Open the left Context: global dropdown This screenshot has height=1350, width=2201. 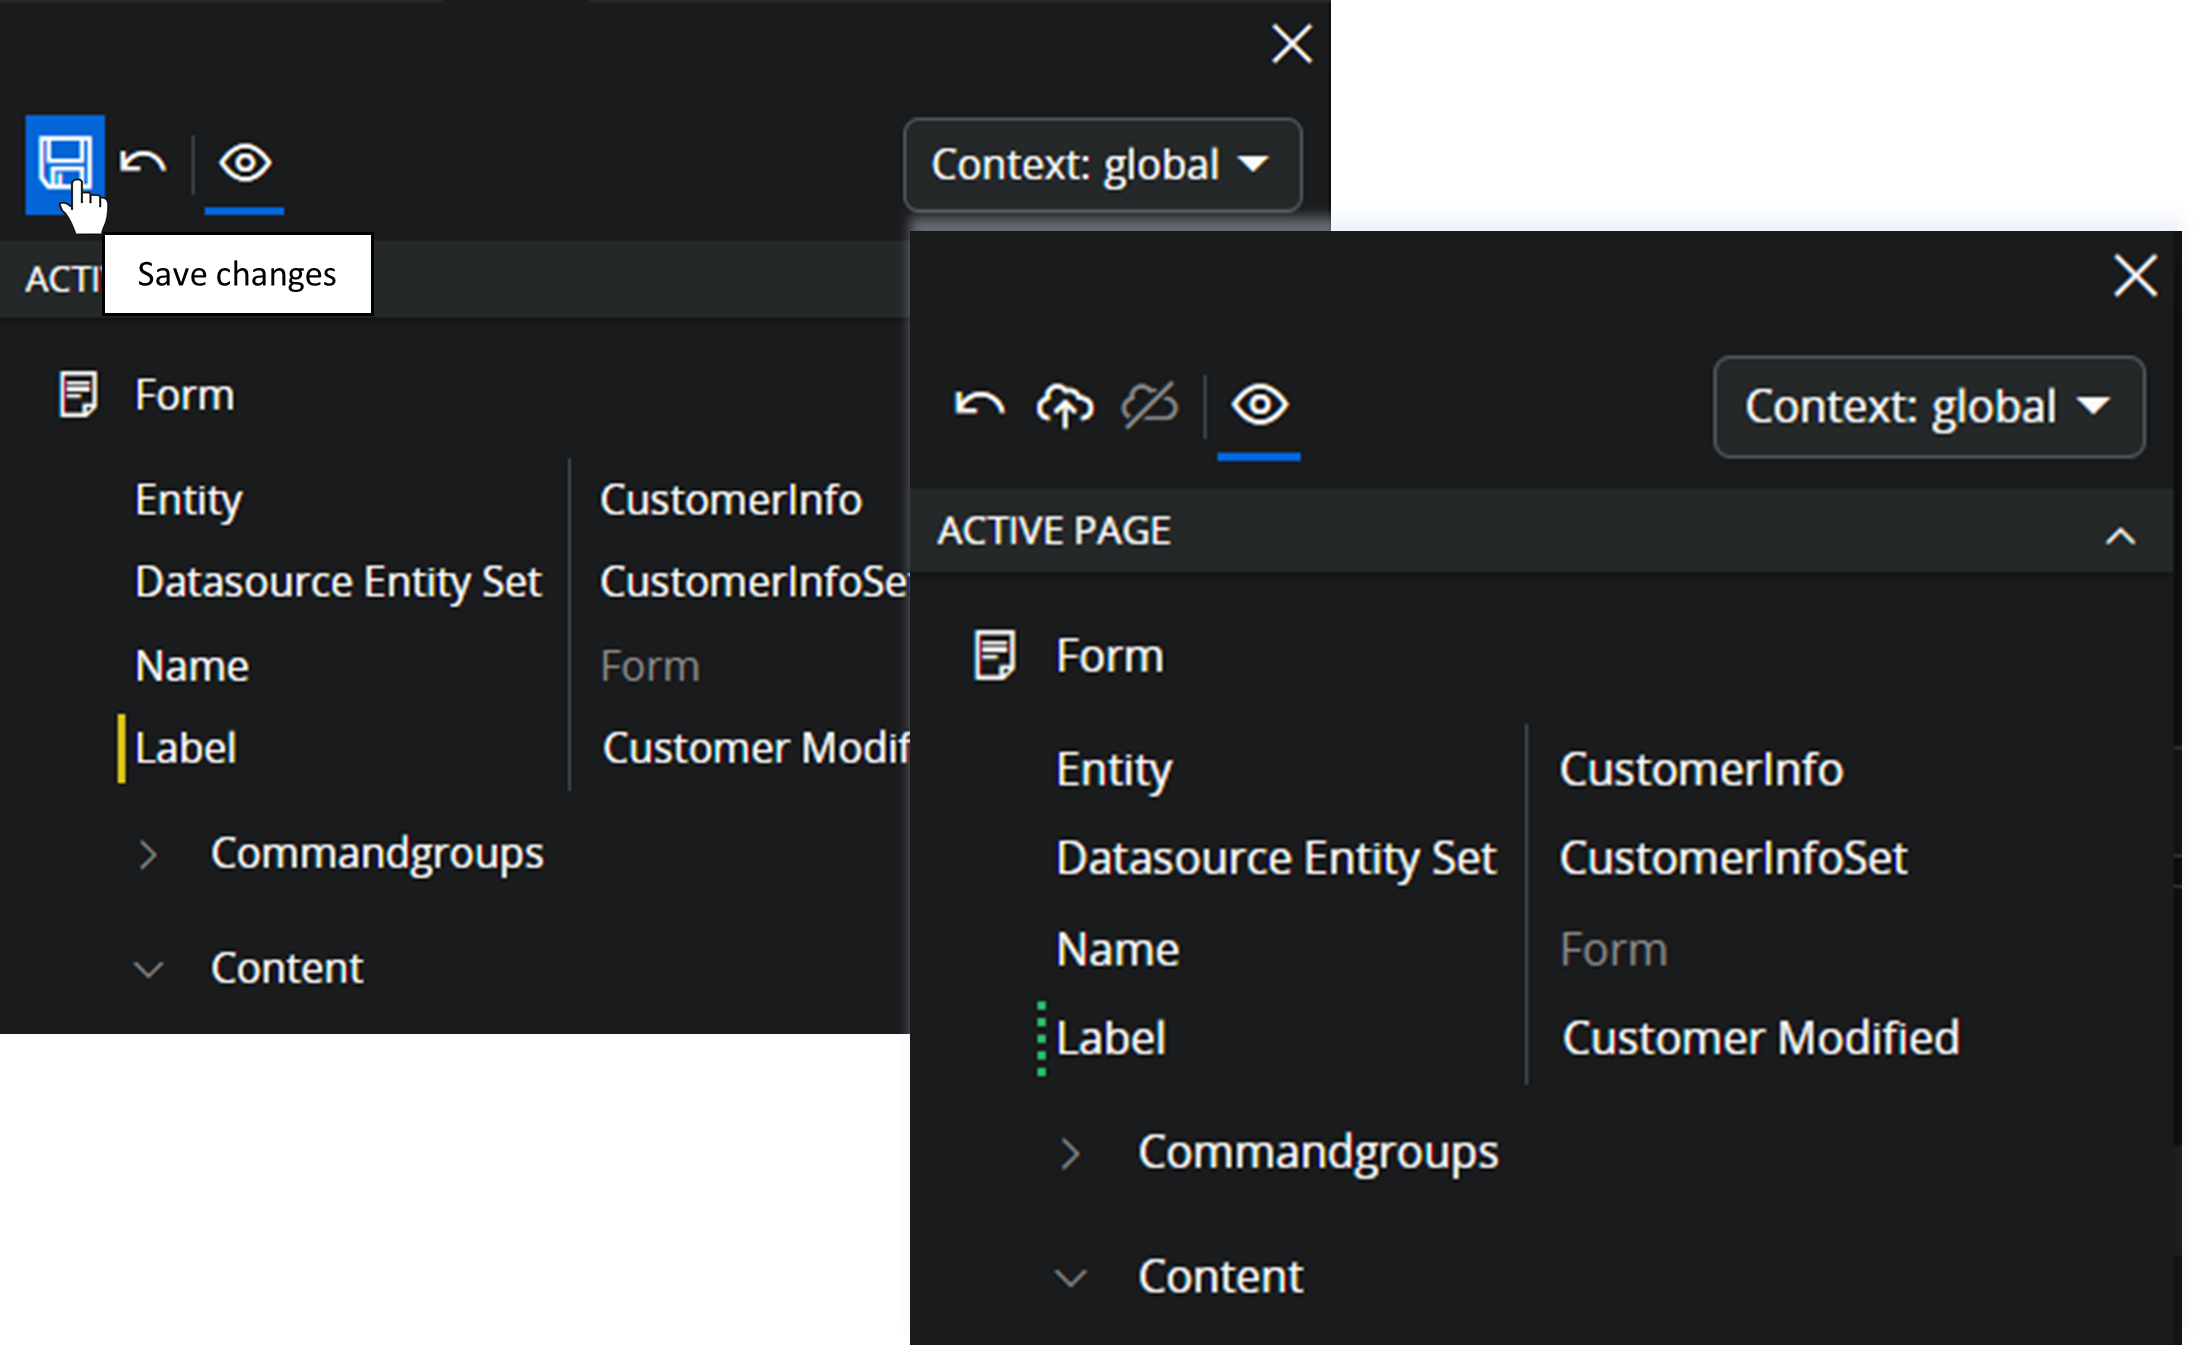(1101, 165)
